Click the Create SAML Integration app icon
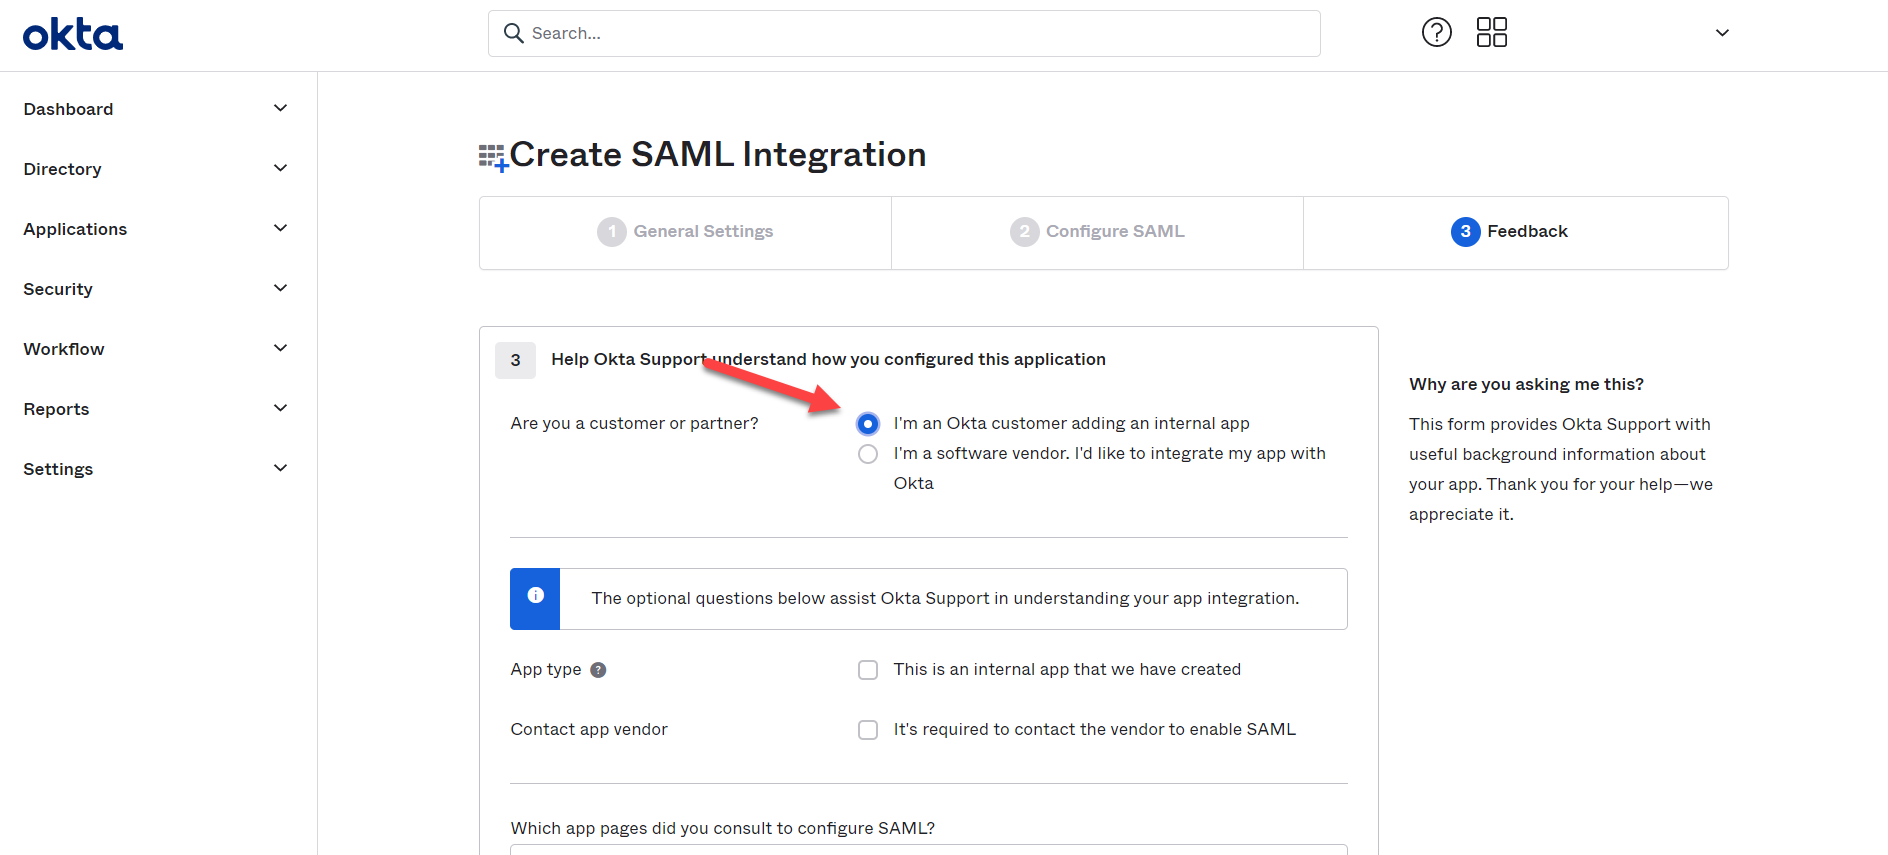The width and height of the screenshot is (1888, 855). pyautogui.click(x=493, y=157)
